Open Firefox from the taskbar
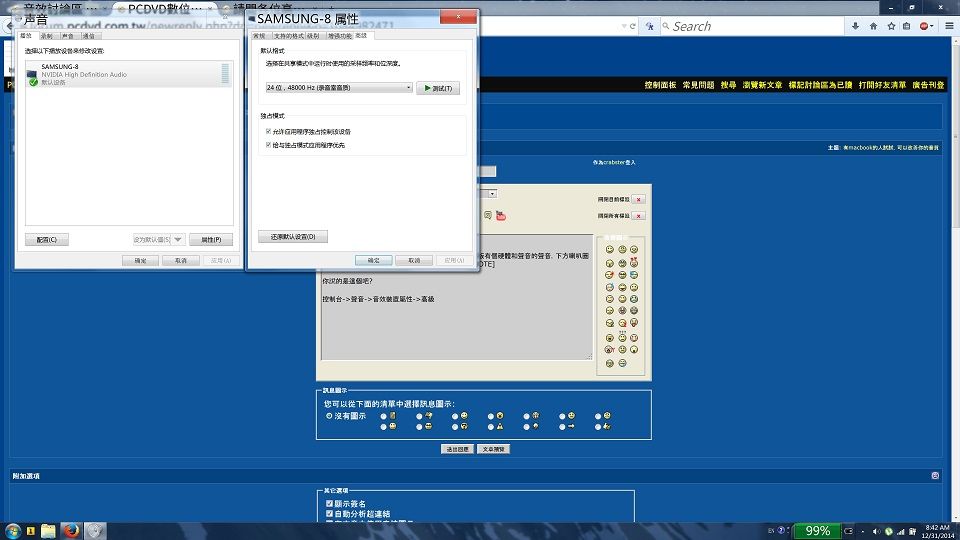960x540 pixels. (x=72, y=531)
